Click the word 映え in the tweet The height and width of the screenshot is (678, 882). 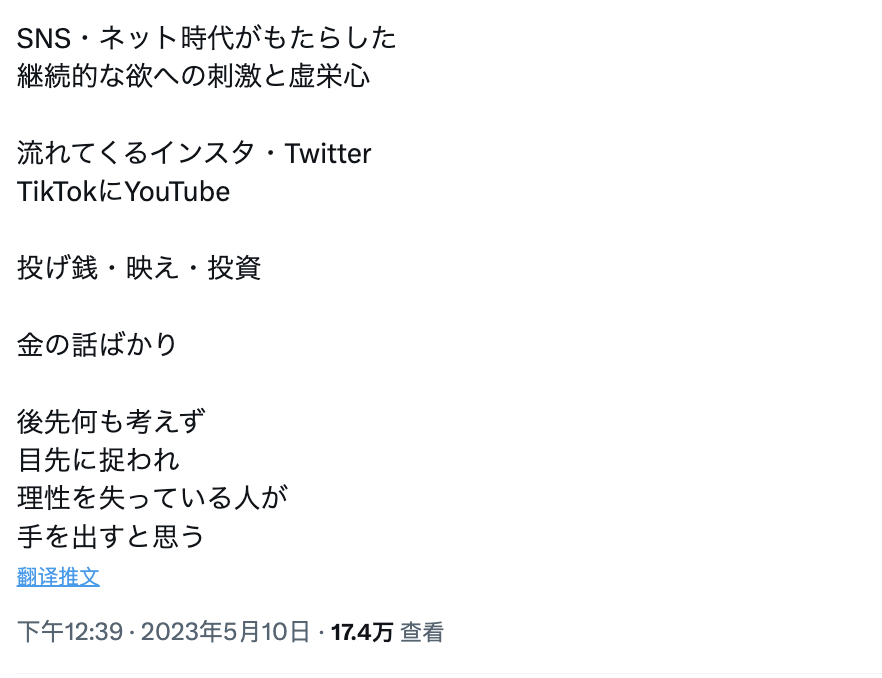pyautogui.click(x=152, y=268)
